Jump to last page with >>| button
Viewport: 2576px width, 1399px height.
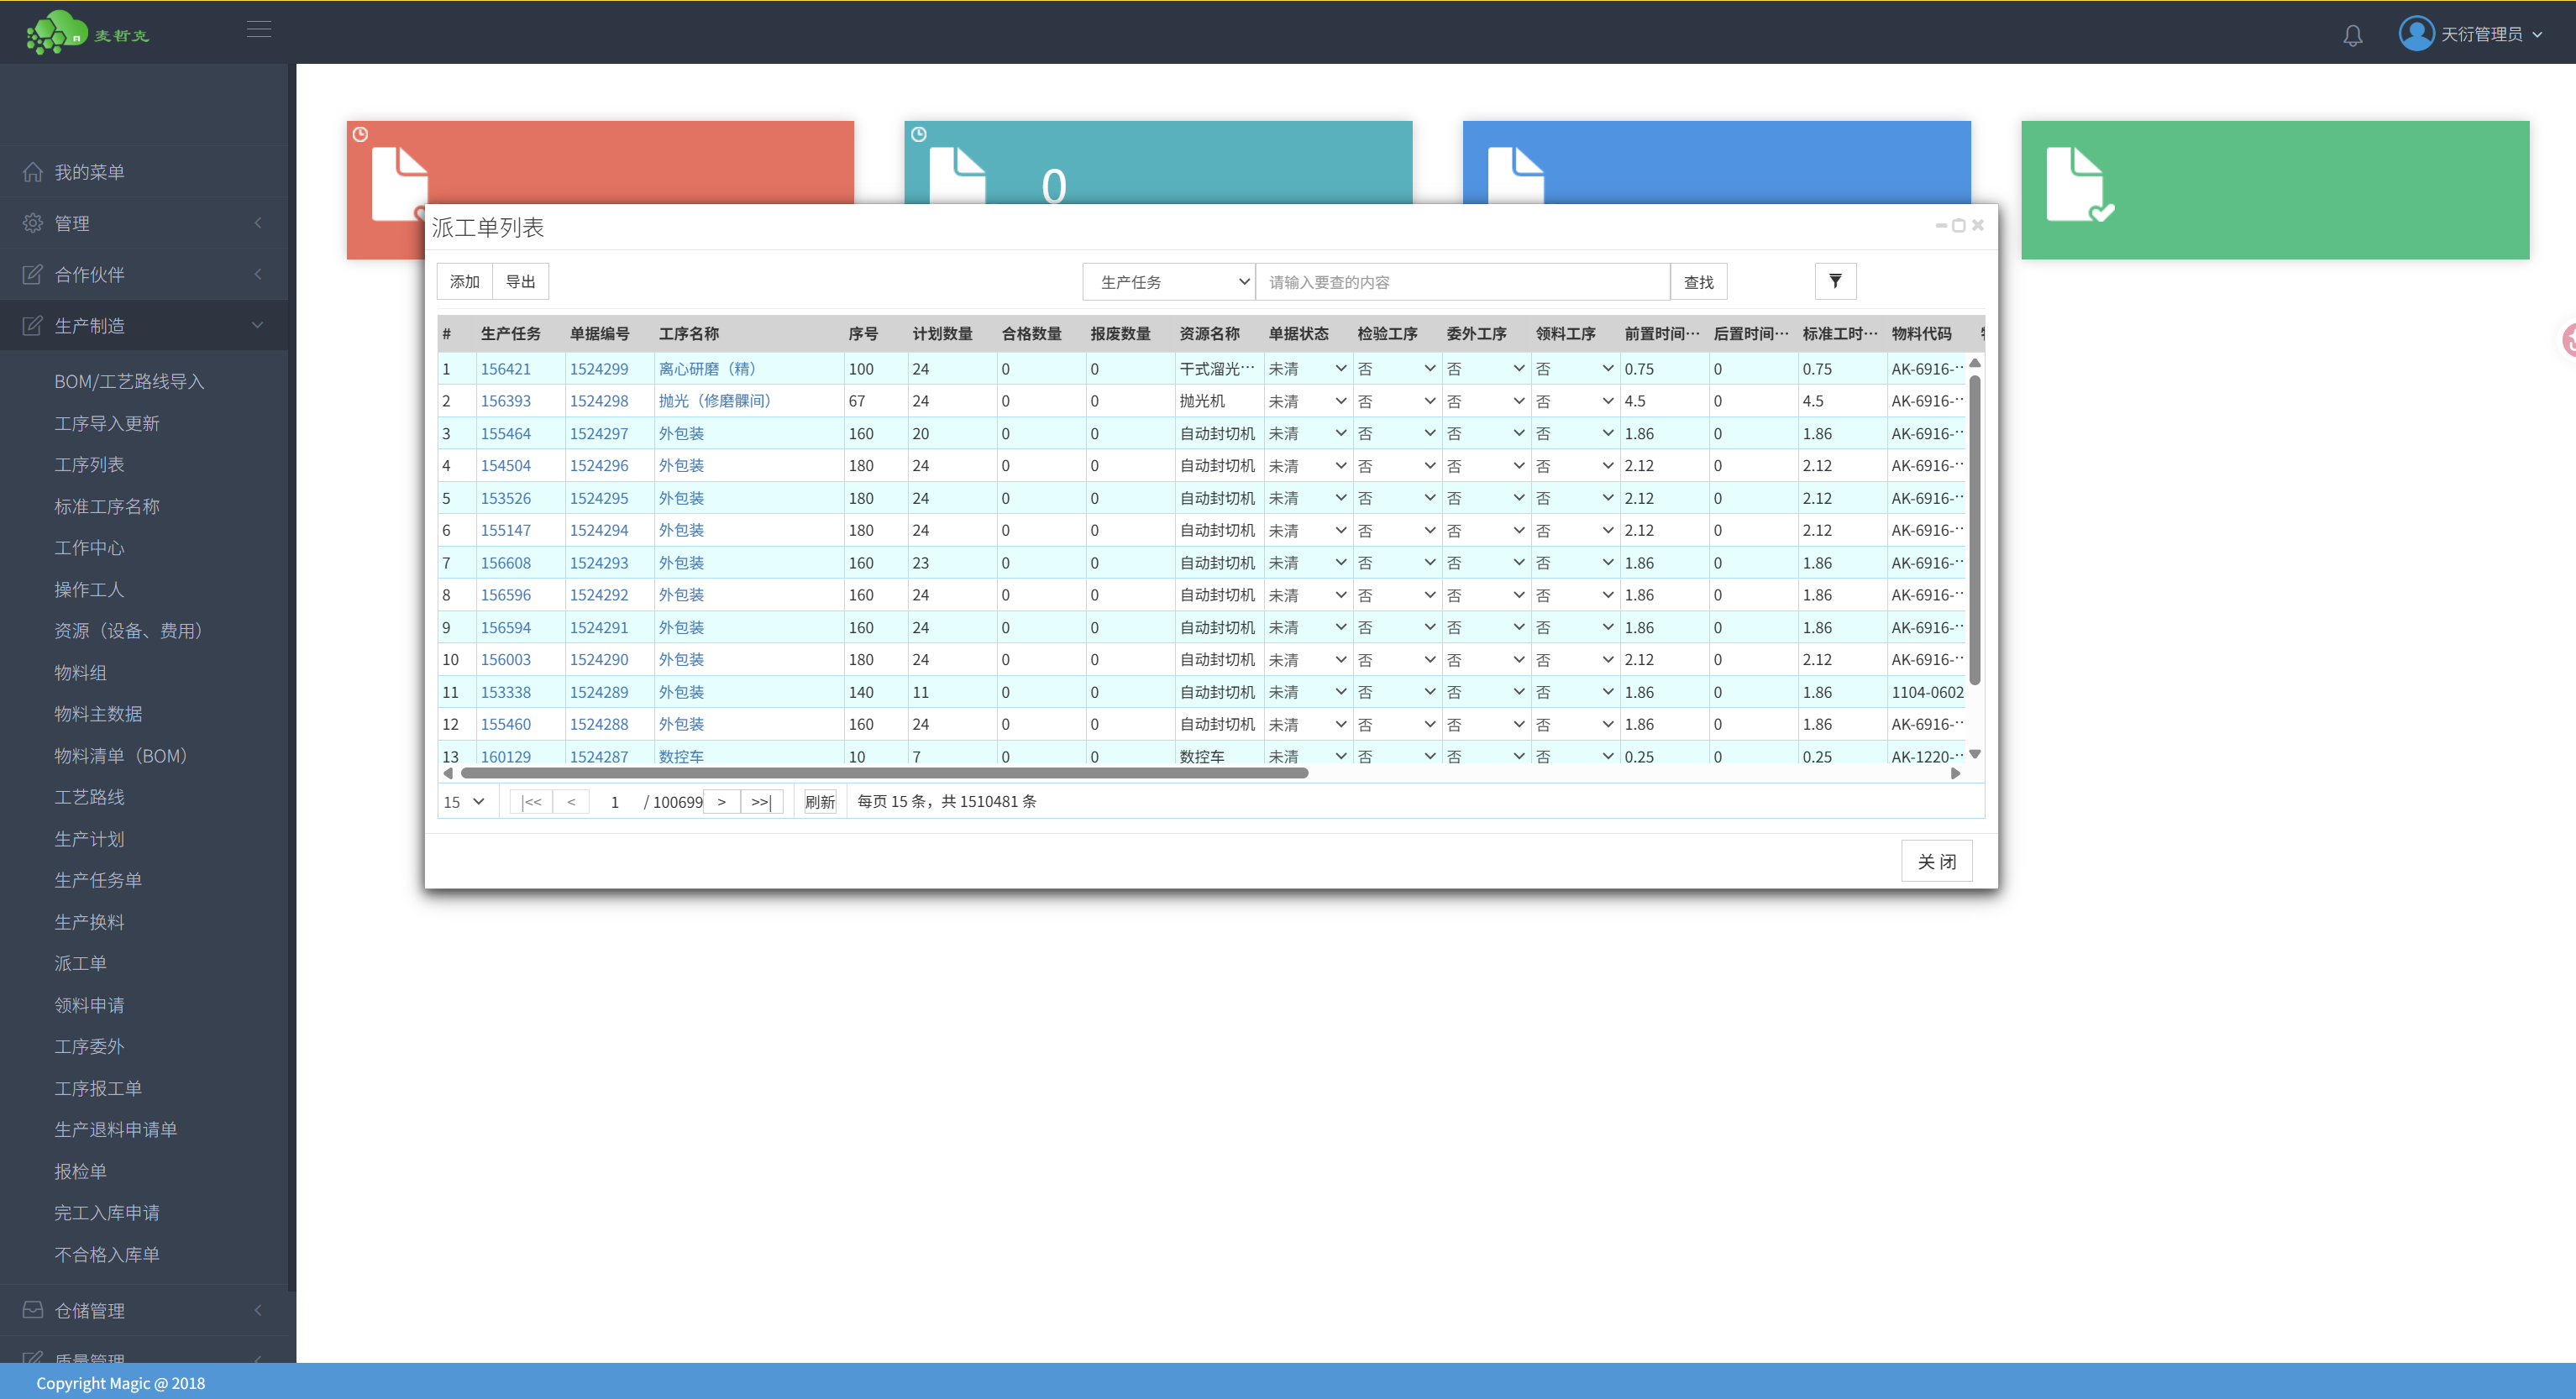(x=761, y=801)
